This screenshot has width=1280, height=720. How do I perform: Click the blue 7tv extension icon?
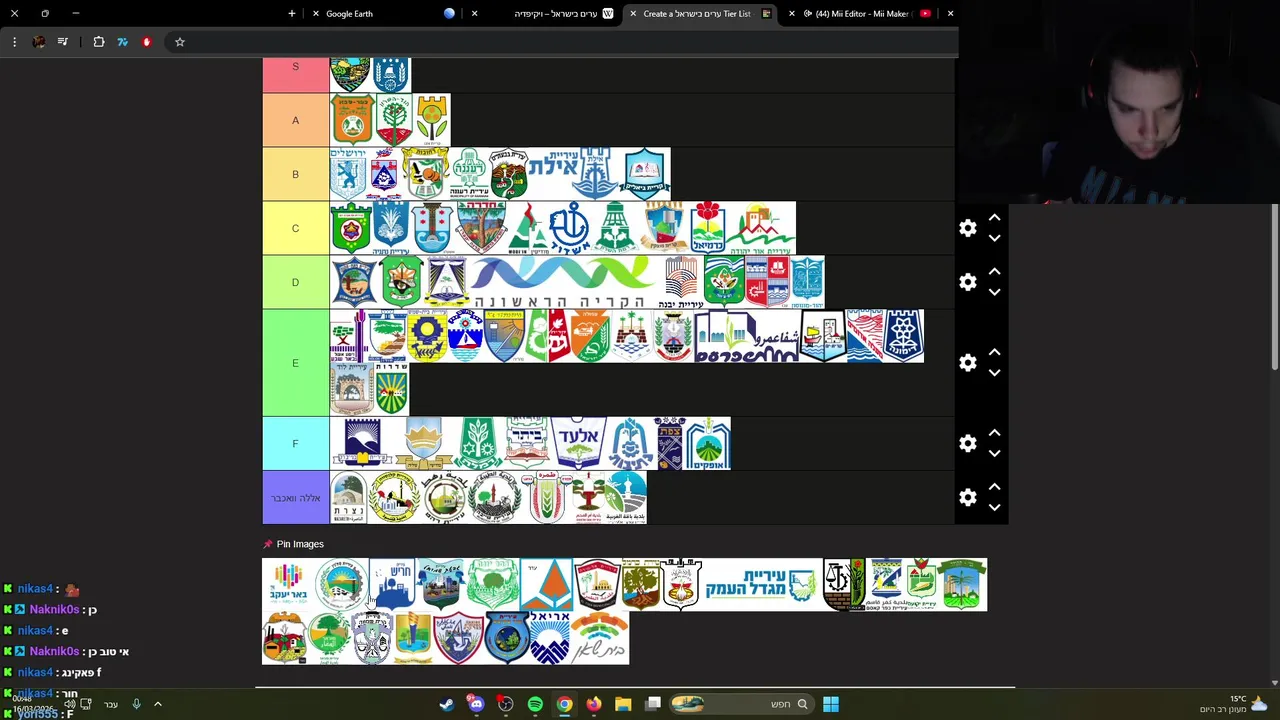pyautogui.click(x=122, y=42)
